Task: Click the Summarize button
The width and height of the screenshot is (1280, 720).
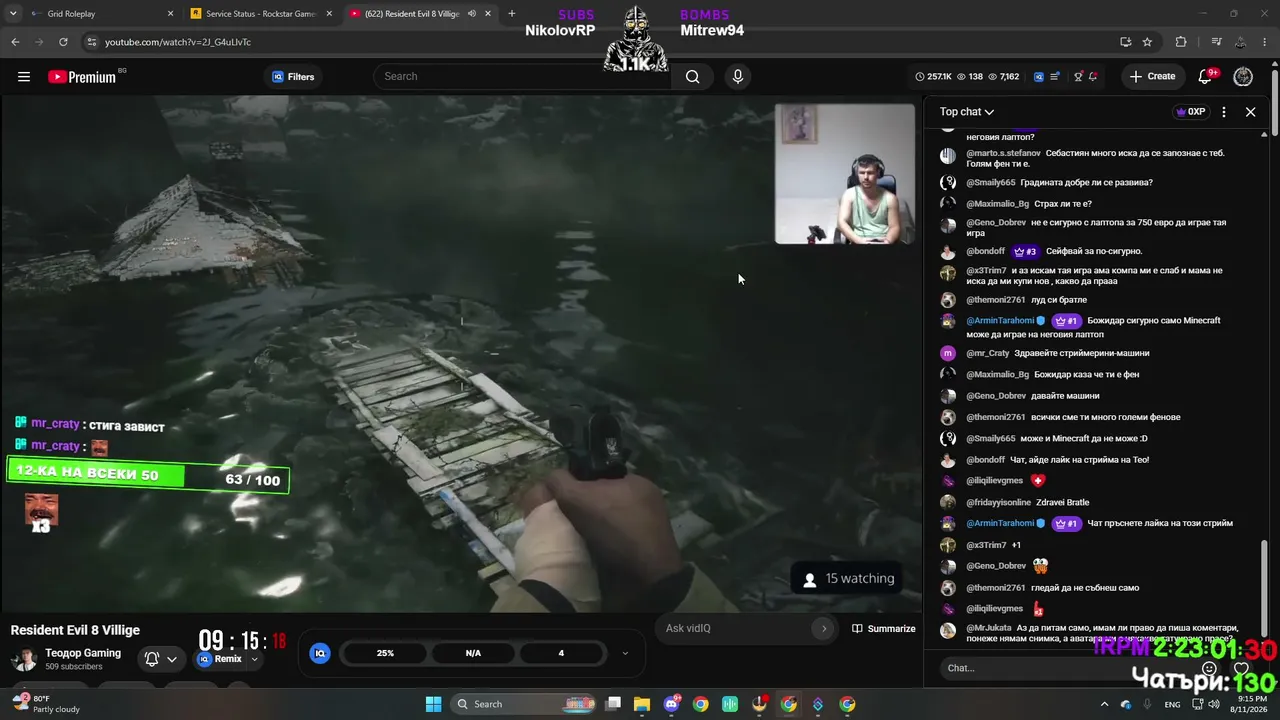Action: click(883, 628)
